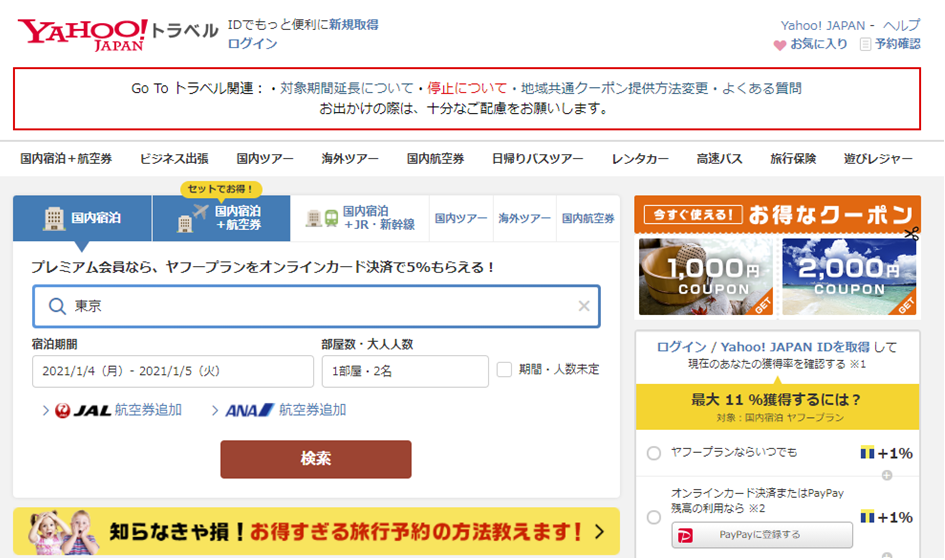Clear the 東京 search text with X
945x560 pixels.
pyautogui.click(x=584, y=306)
